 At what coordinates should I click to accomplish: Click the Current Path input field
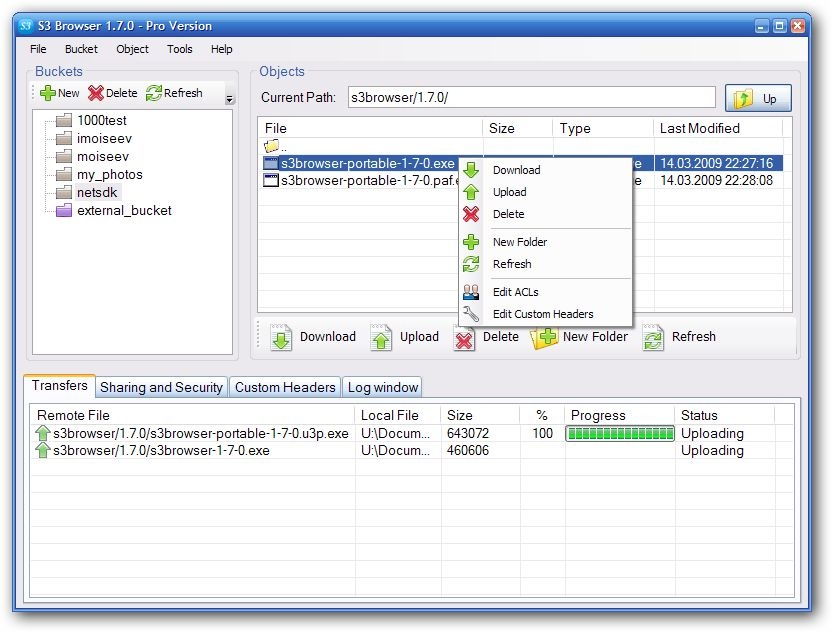pos(531,98)
